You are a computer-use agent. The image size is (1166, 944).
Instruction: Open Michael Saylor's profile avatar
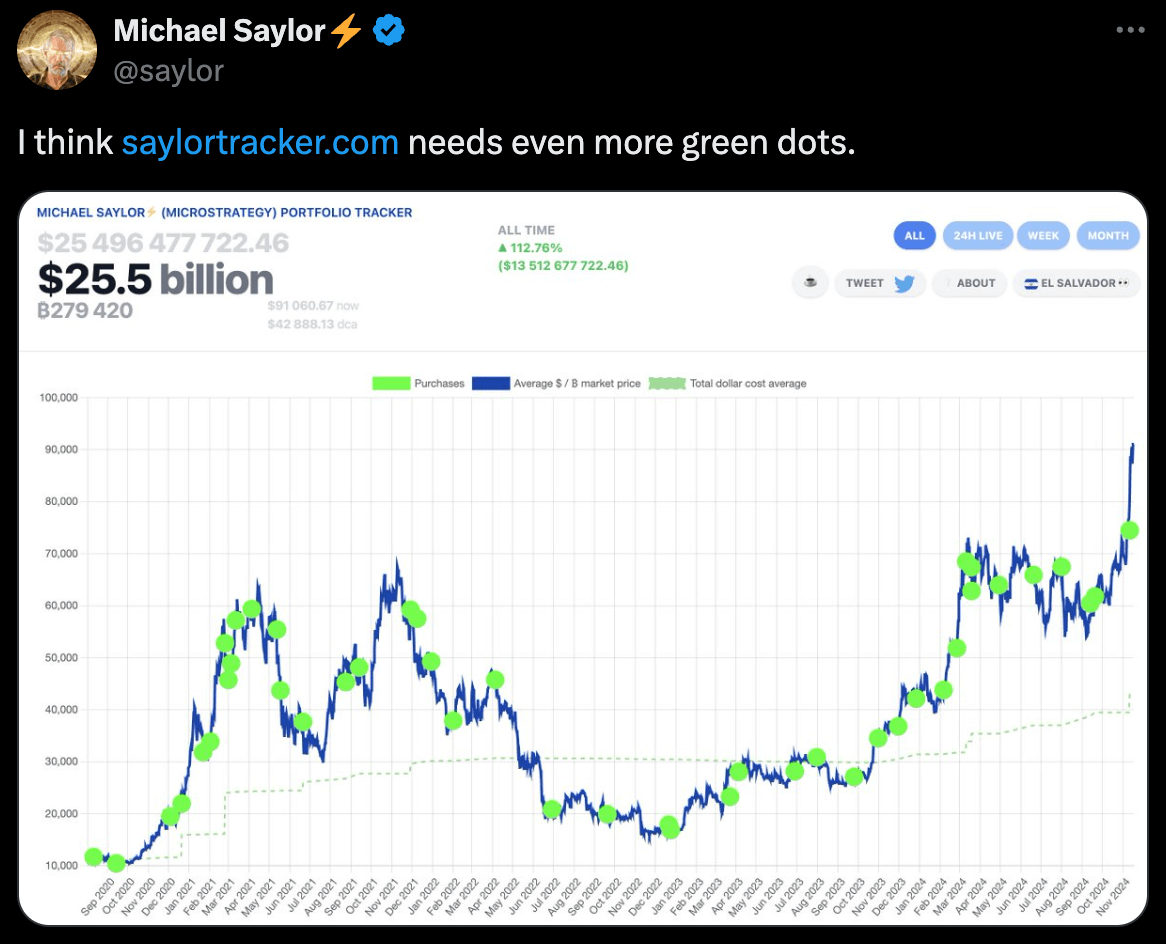click(x=57, y=51)
